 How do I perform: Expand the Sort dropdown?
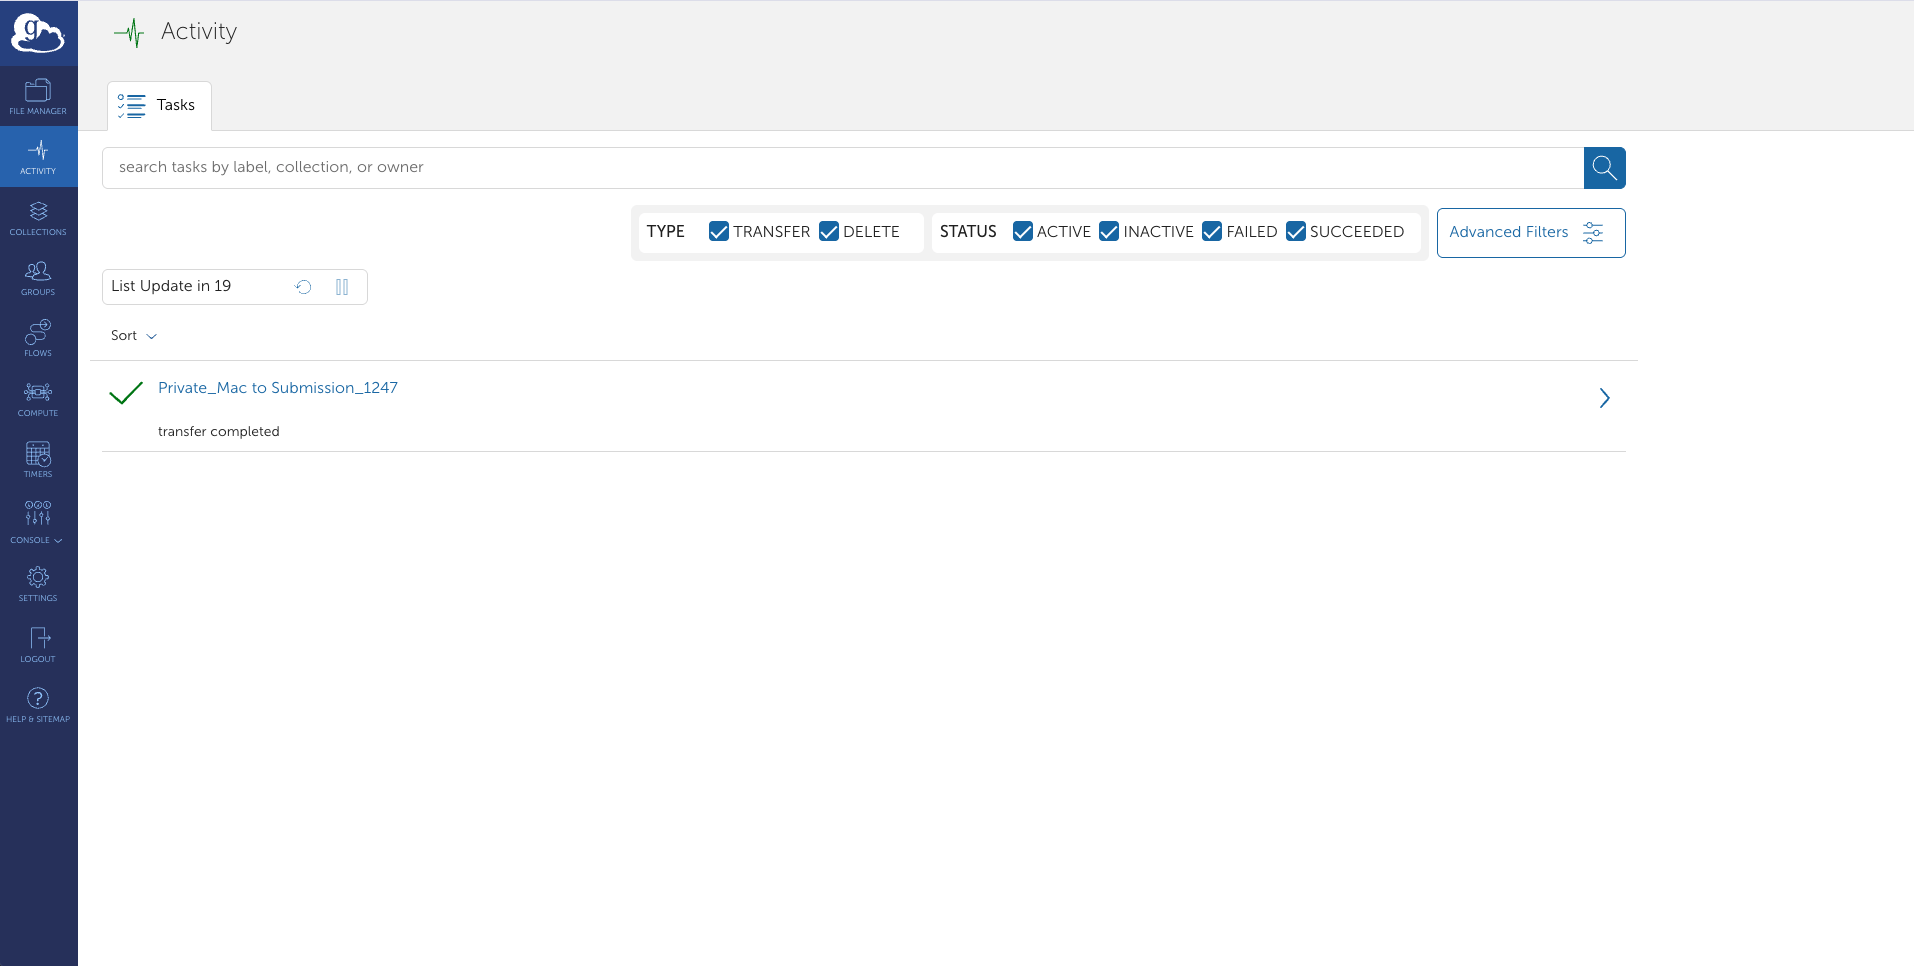134,336
